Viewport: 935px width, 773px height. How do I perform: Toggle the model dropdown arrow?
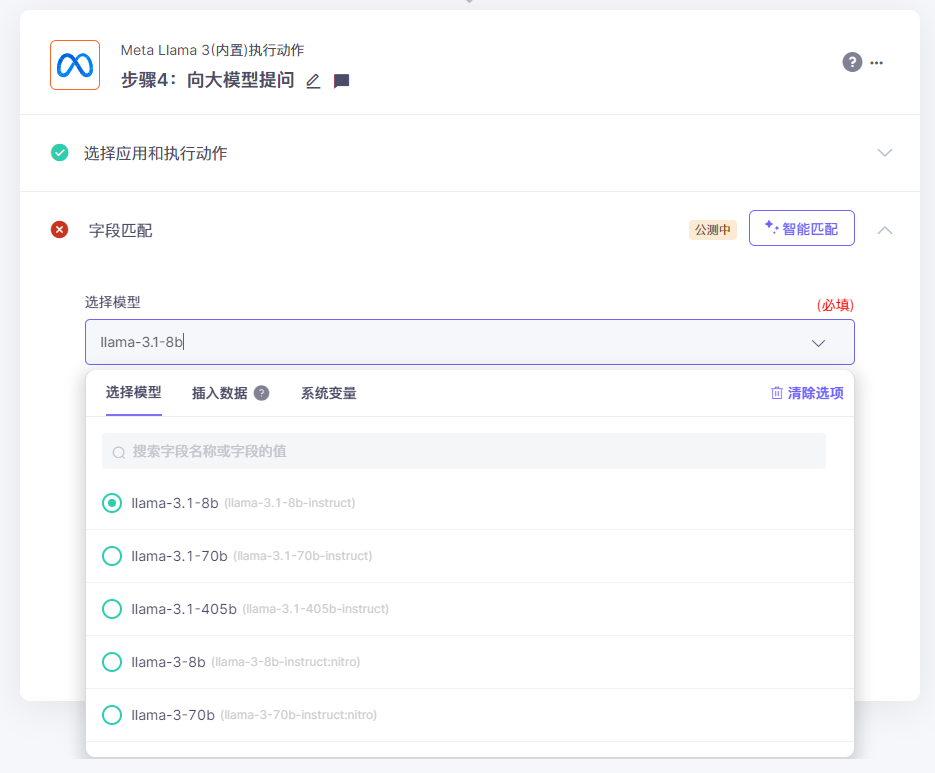point(818,343)
